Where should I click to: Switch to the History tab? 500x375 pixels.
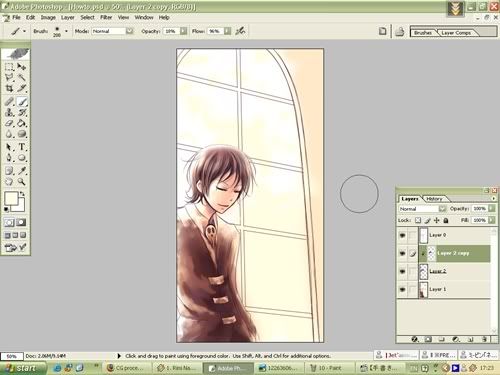[435, 199]
